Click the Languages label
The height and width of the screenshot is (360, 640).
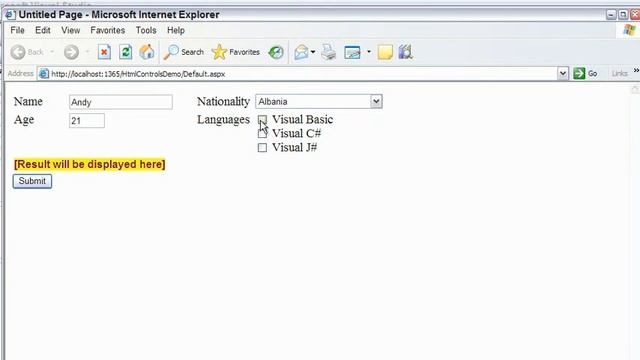[223, 120]
